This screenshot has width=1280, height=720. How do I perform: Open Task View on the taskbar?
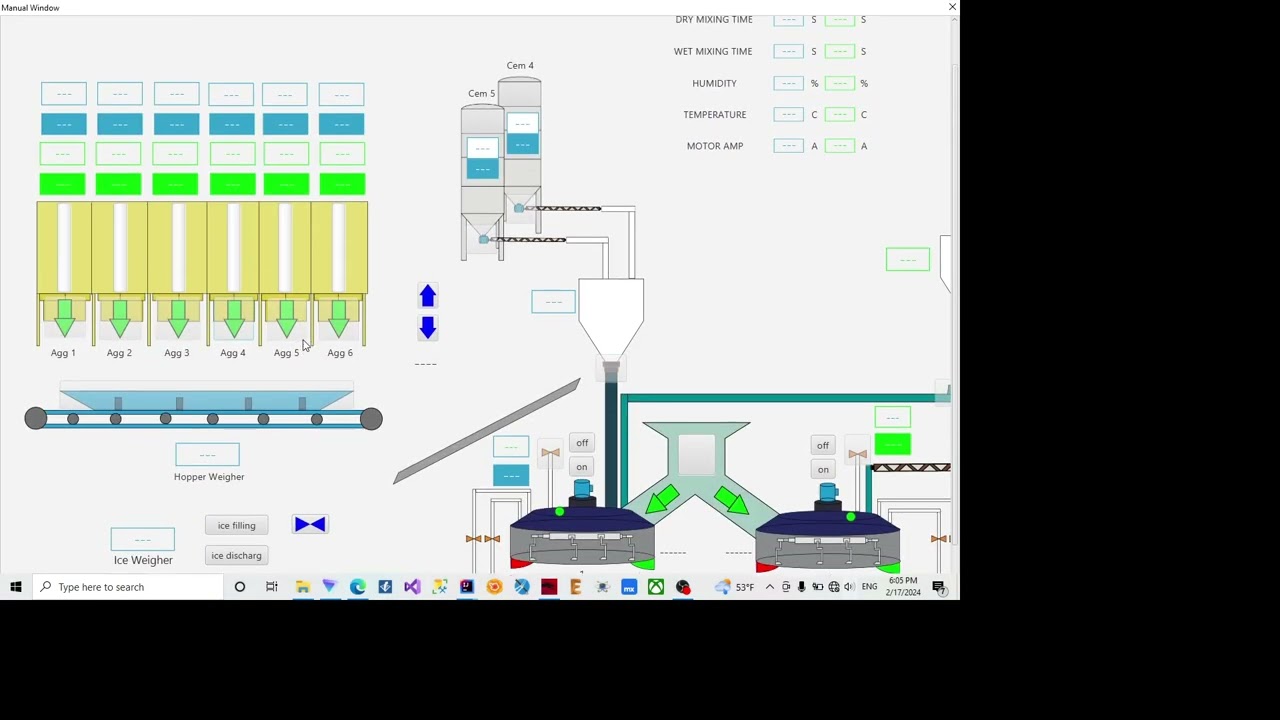tap(271, 587)
